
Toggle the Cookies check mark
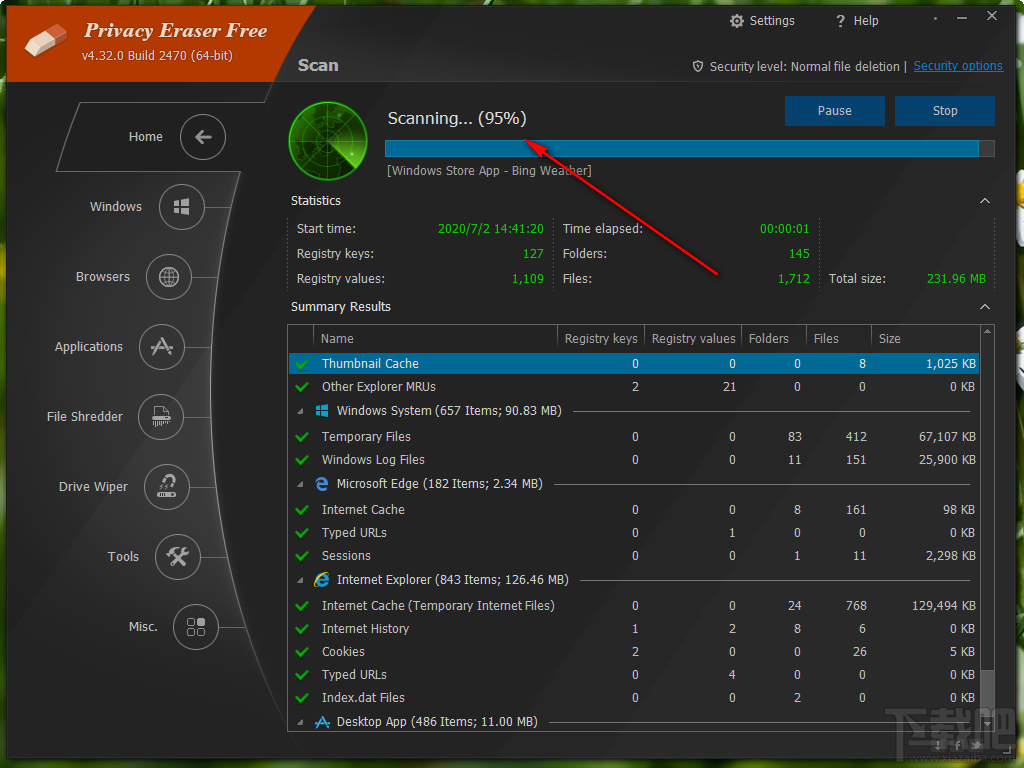(302, 652)
